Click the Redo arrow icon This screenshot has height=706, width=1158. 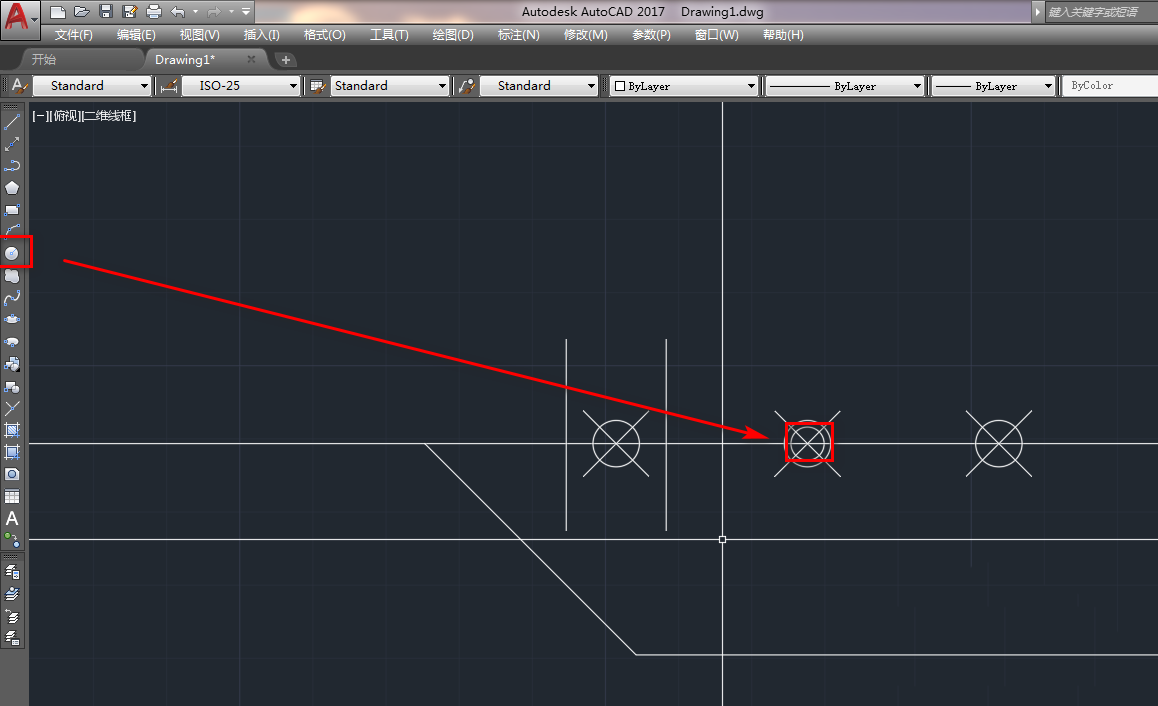click(x=214, y=12)
